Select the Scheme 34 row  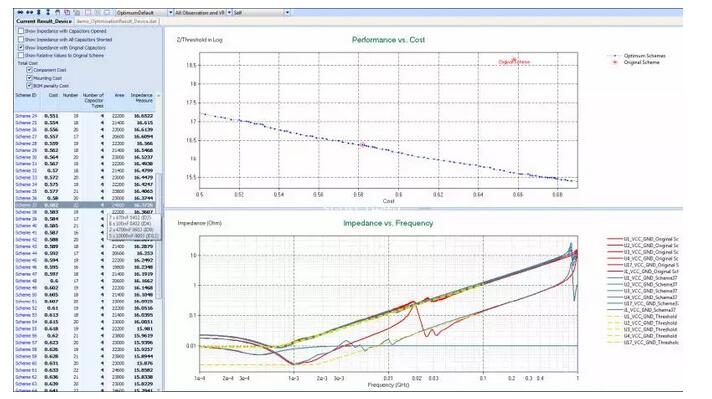[85, 184]
